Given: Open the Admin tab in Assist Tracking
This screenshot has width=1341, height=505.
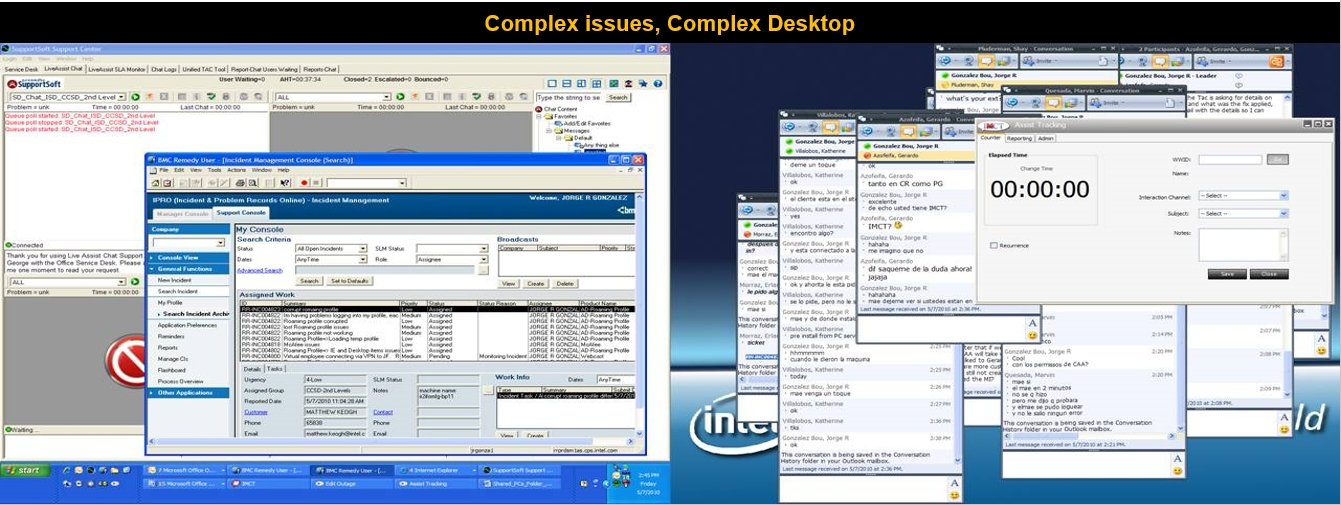Looking at the screenshot, I should click(x=1046, y=138).
